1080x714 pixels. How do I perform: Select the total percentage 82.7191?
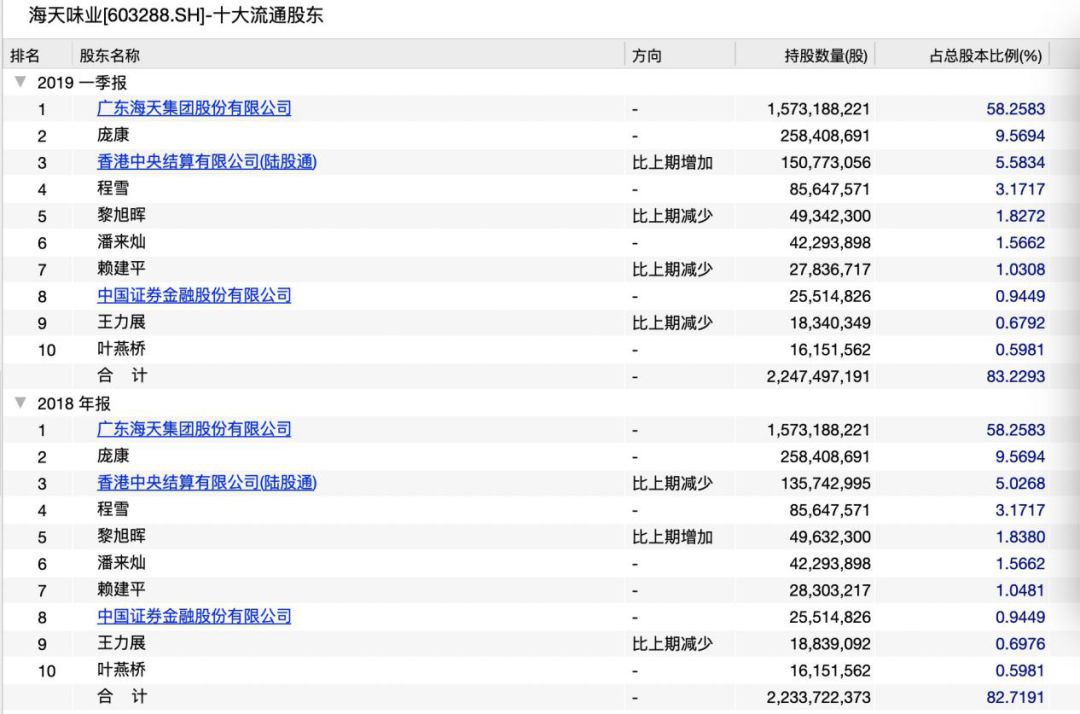[1016, 697]
